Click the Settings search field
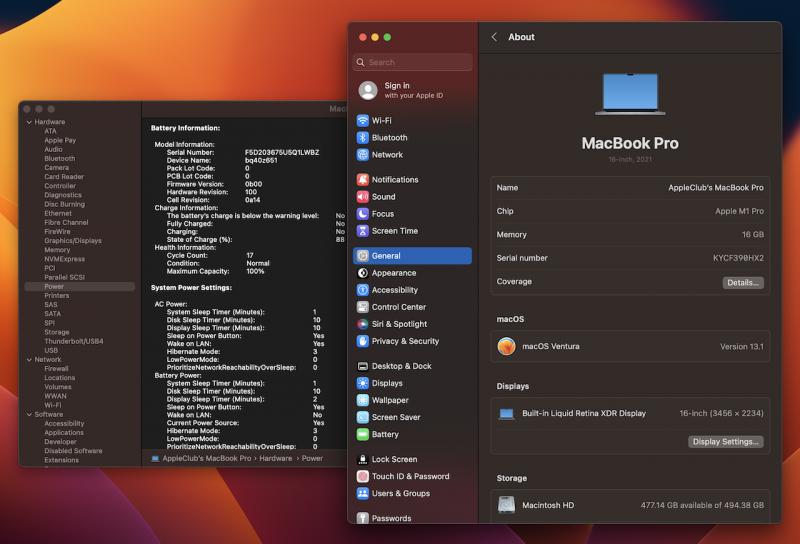The height and width of the screenshot is (544, 800). [x=412, y=62]
